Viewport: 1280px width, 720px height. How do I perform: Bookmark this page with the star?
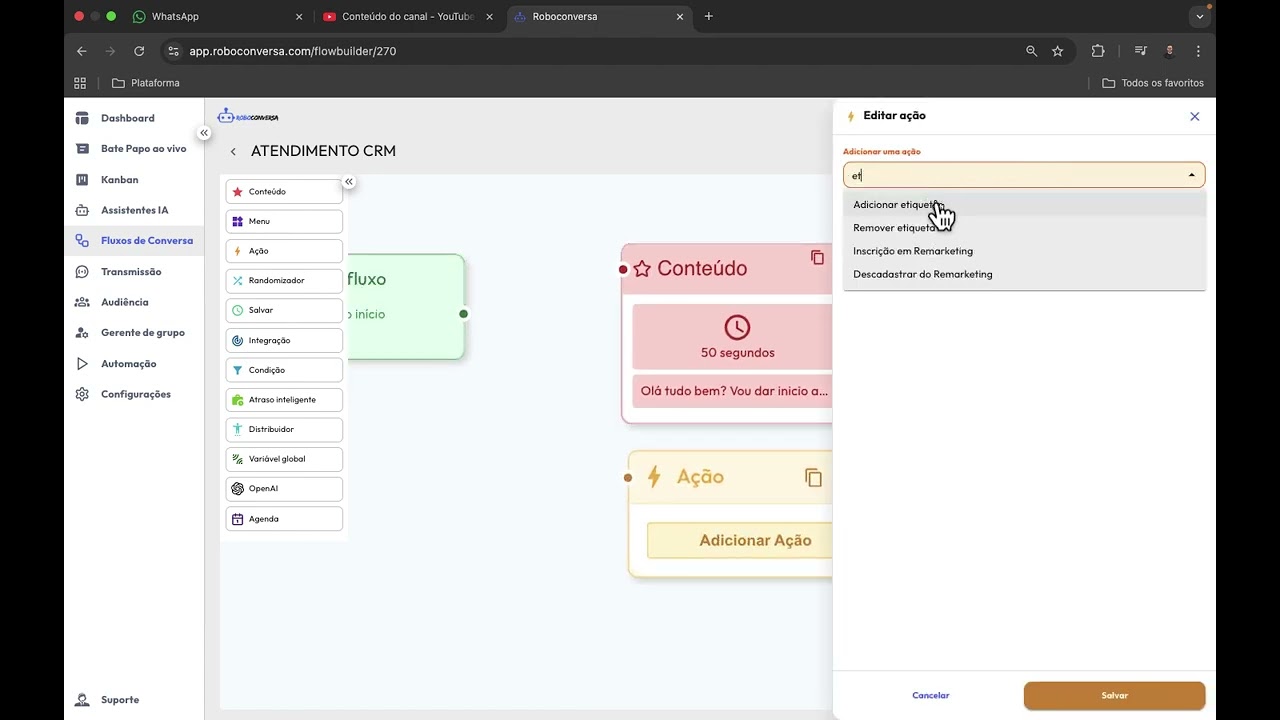(x=1058, y=51)
